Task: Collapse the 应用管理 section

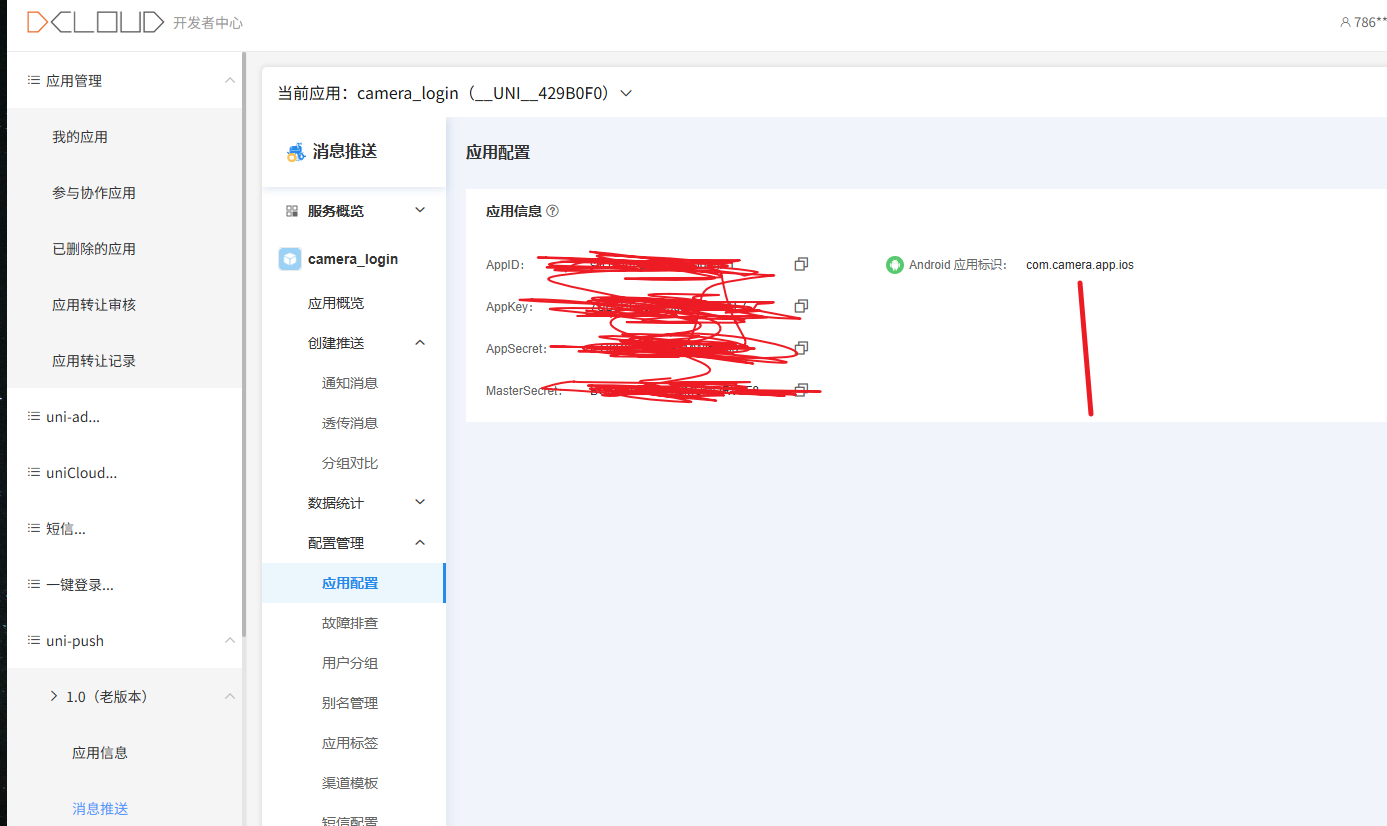Action: 230,80
